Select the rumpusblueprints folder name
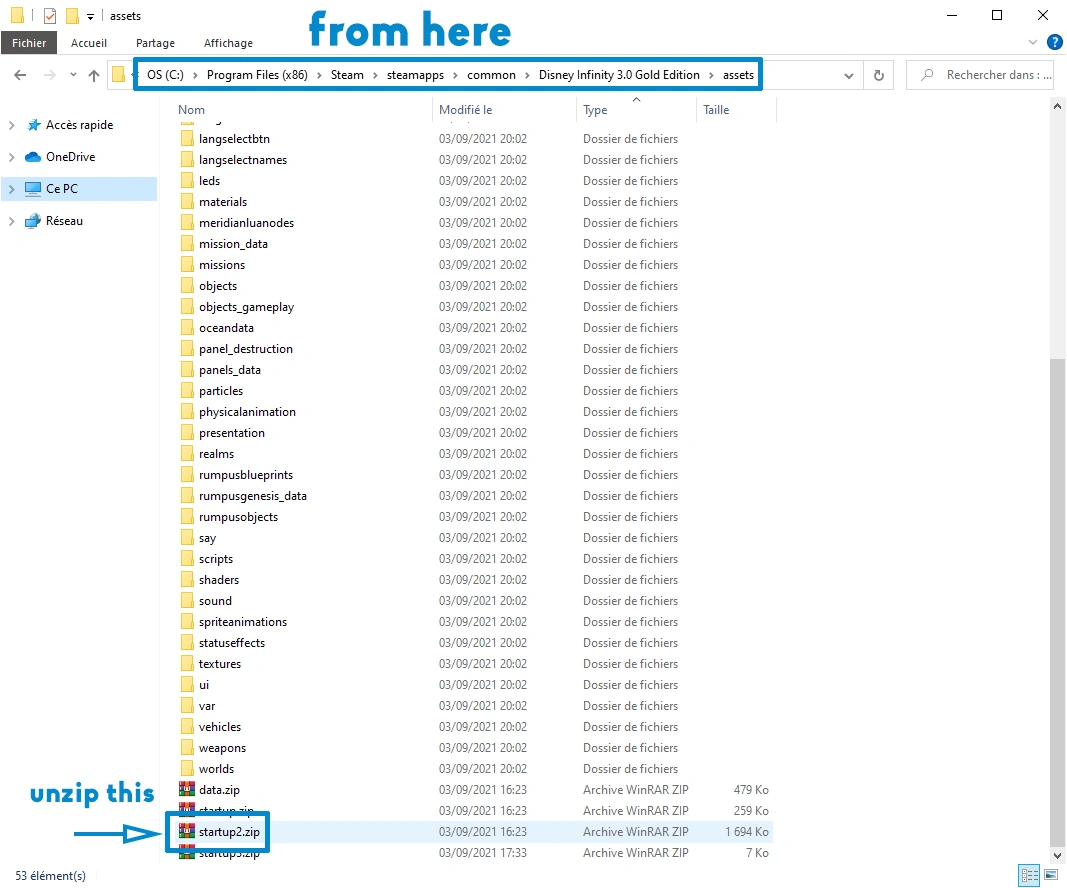 click(x=246, y=475)
